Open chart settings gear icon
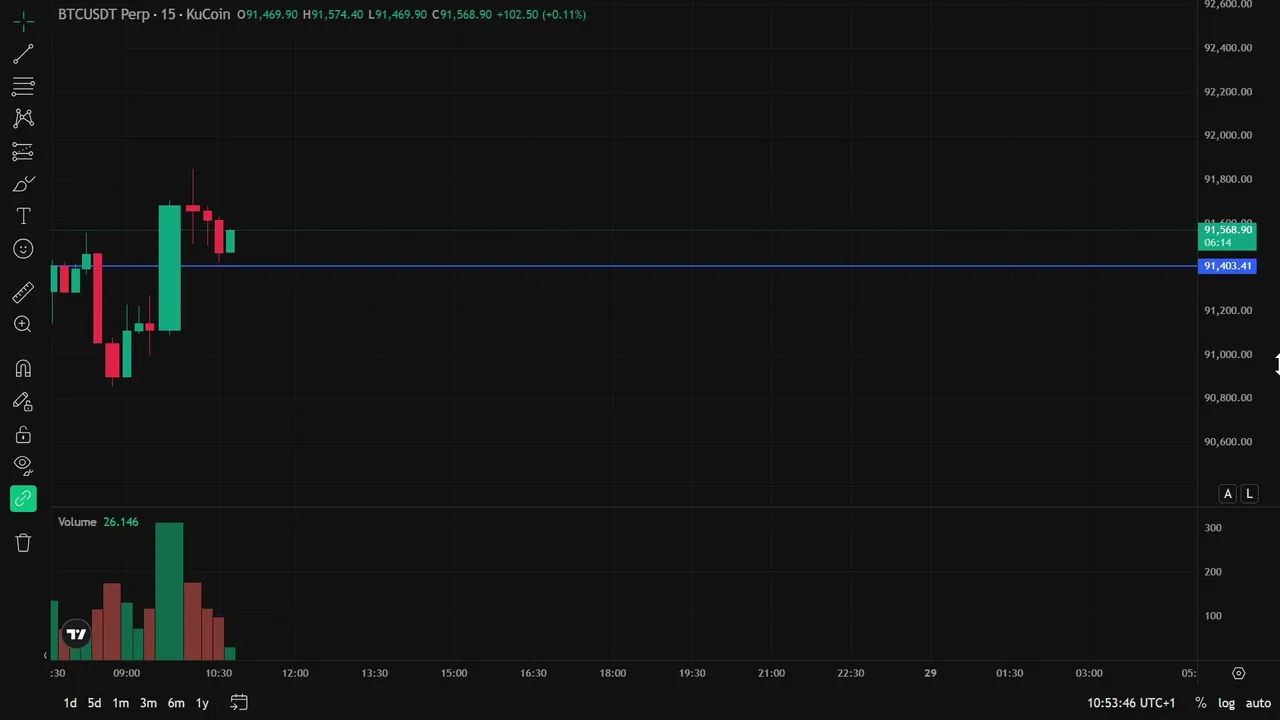This screenshot has width=1280, height=720. [1238, 673]
